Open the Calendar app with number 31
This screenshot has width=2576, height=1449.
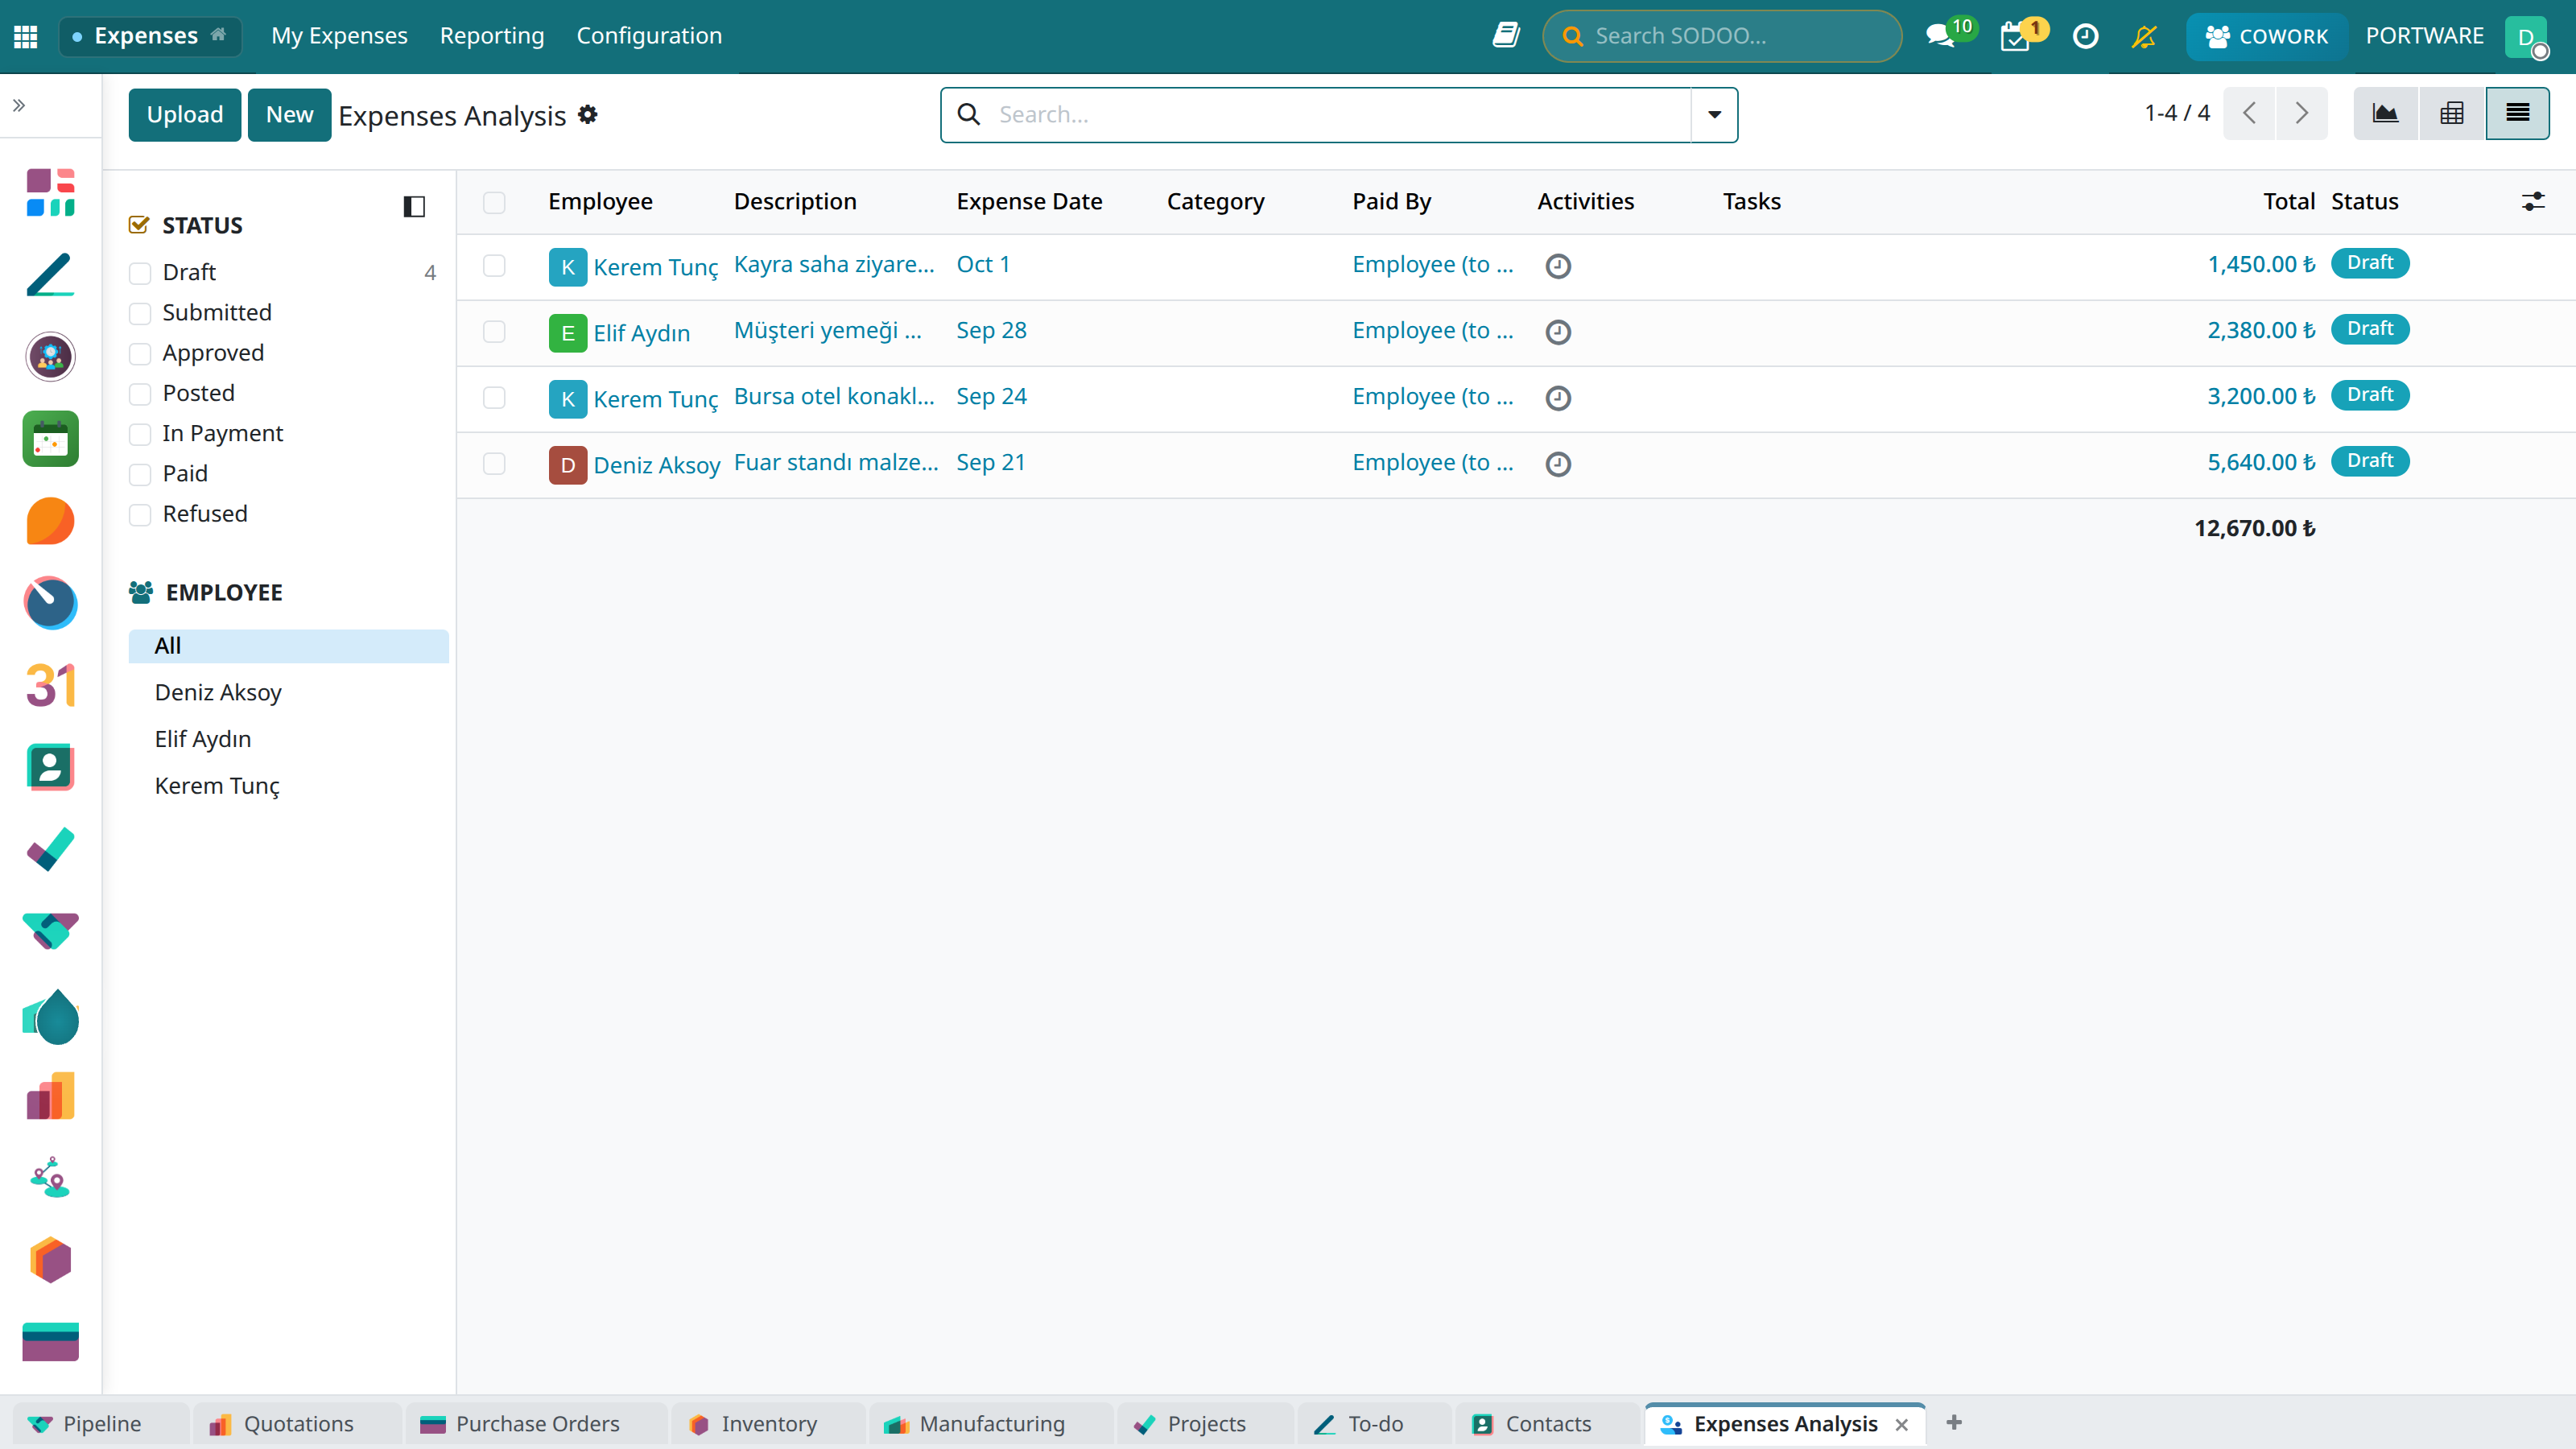50,686
